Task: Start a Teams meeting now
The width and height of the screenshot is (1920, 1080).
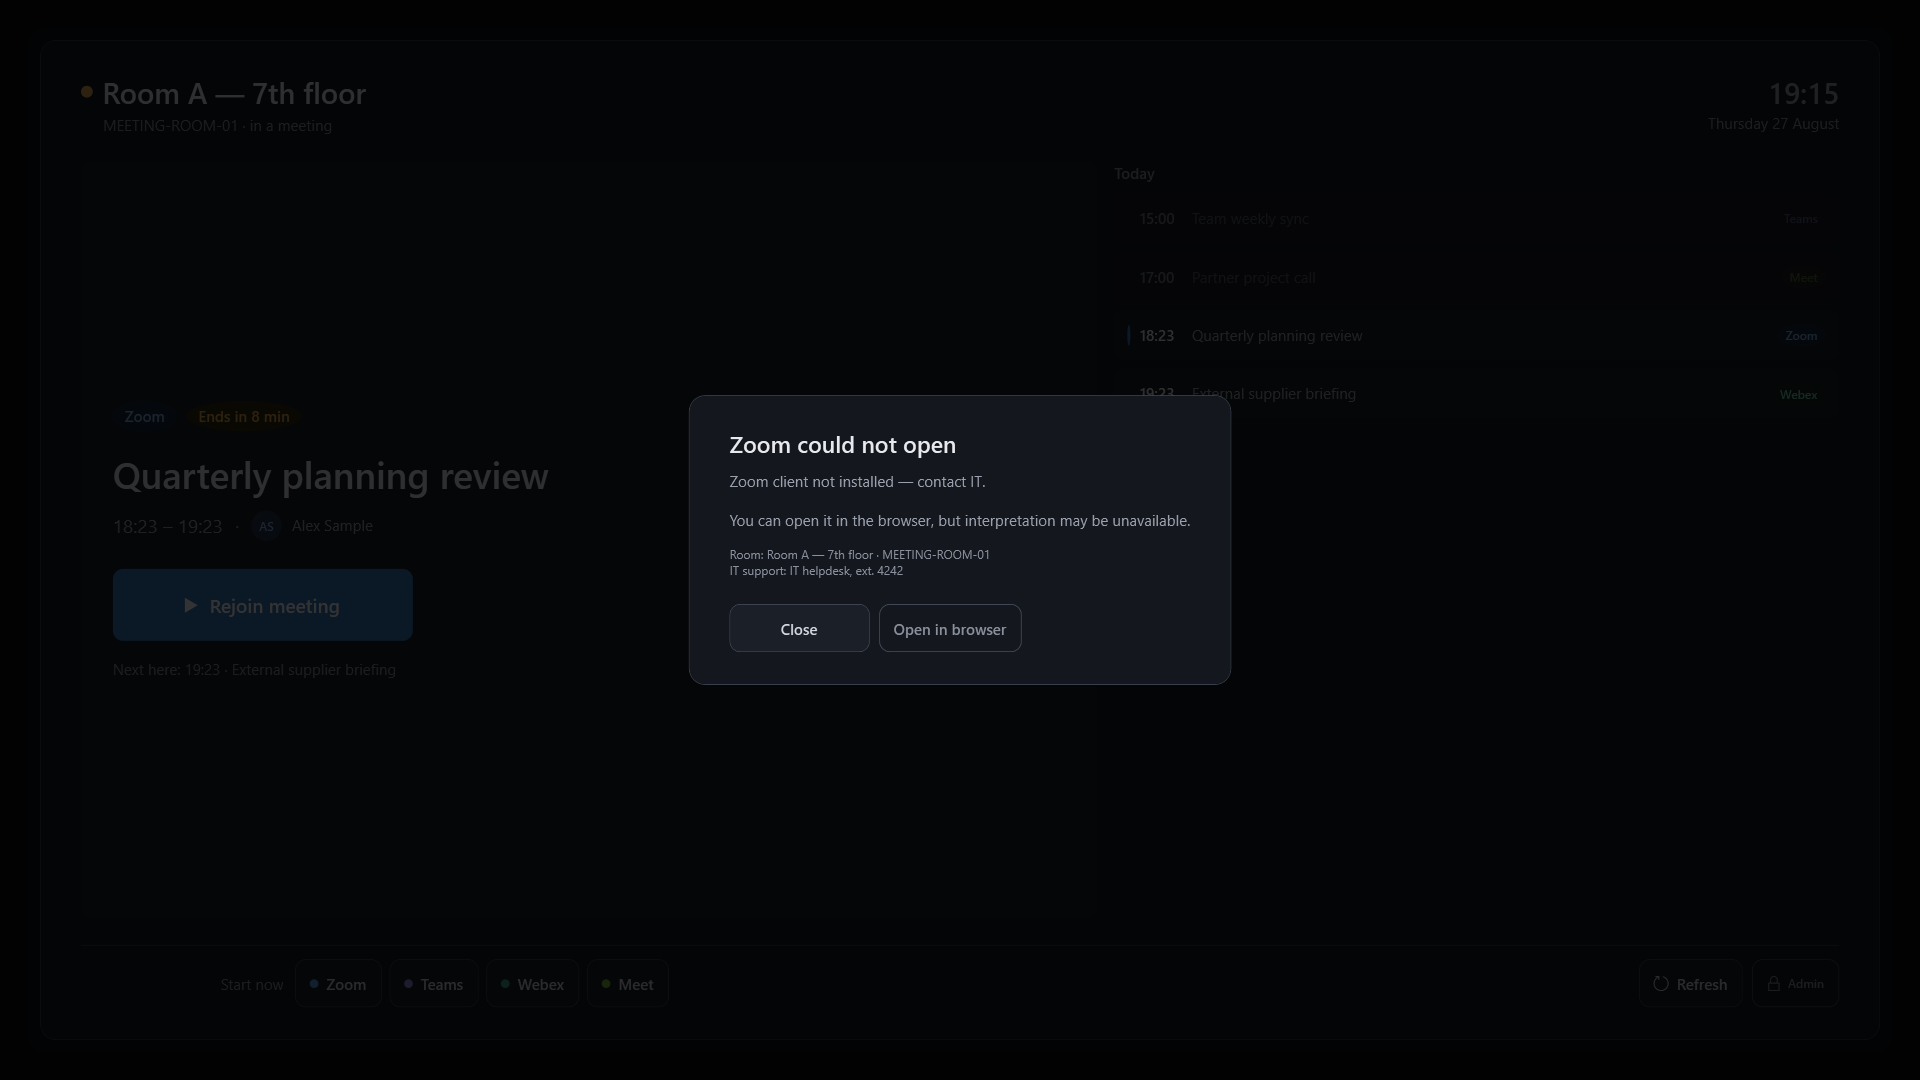Action: coord(433,984)
